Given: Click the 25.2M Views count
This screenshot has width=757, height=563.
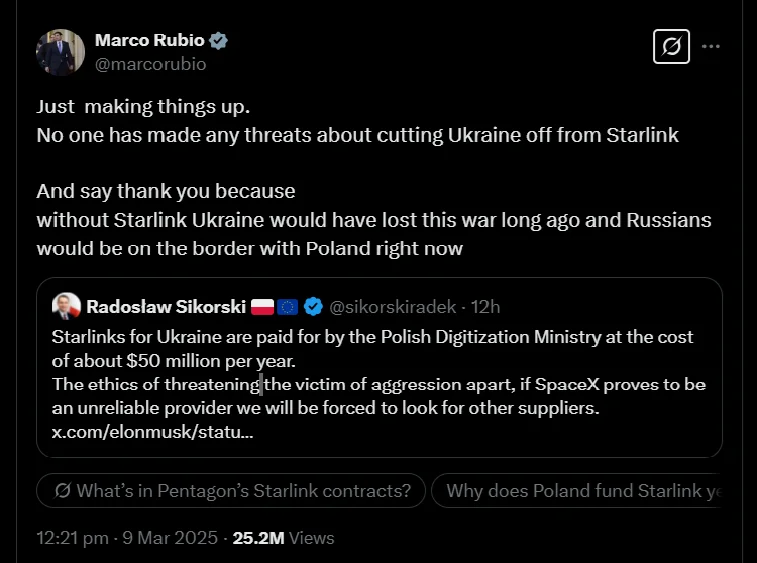Looking at the screenshot, I should (283, 538).
